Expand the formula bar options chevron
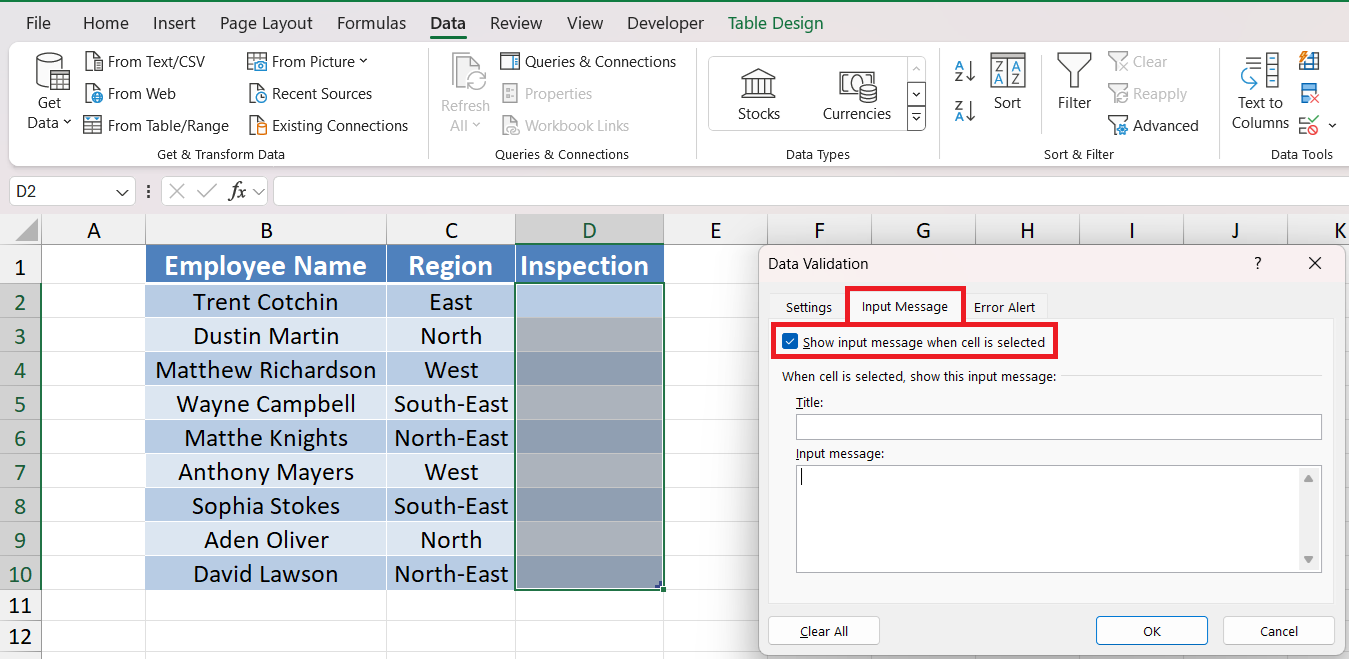This screenshot has width=1349, height=659. (x=259, y=191)
